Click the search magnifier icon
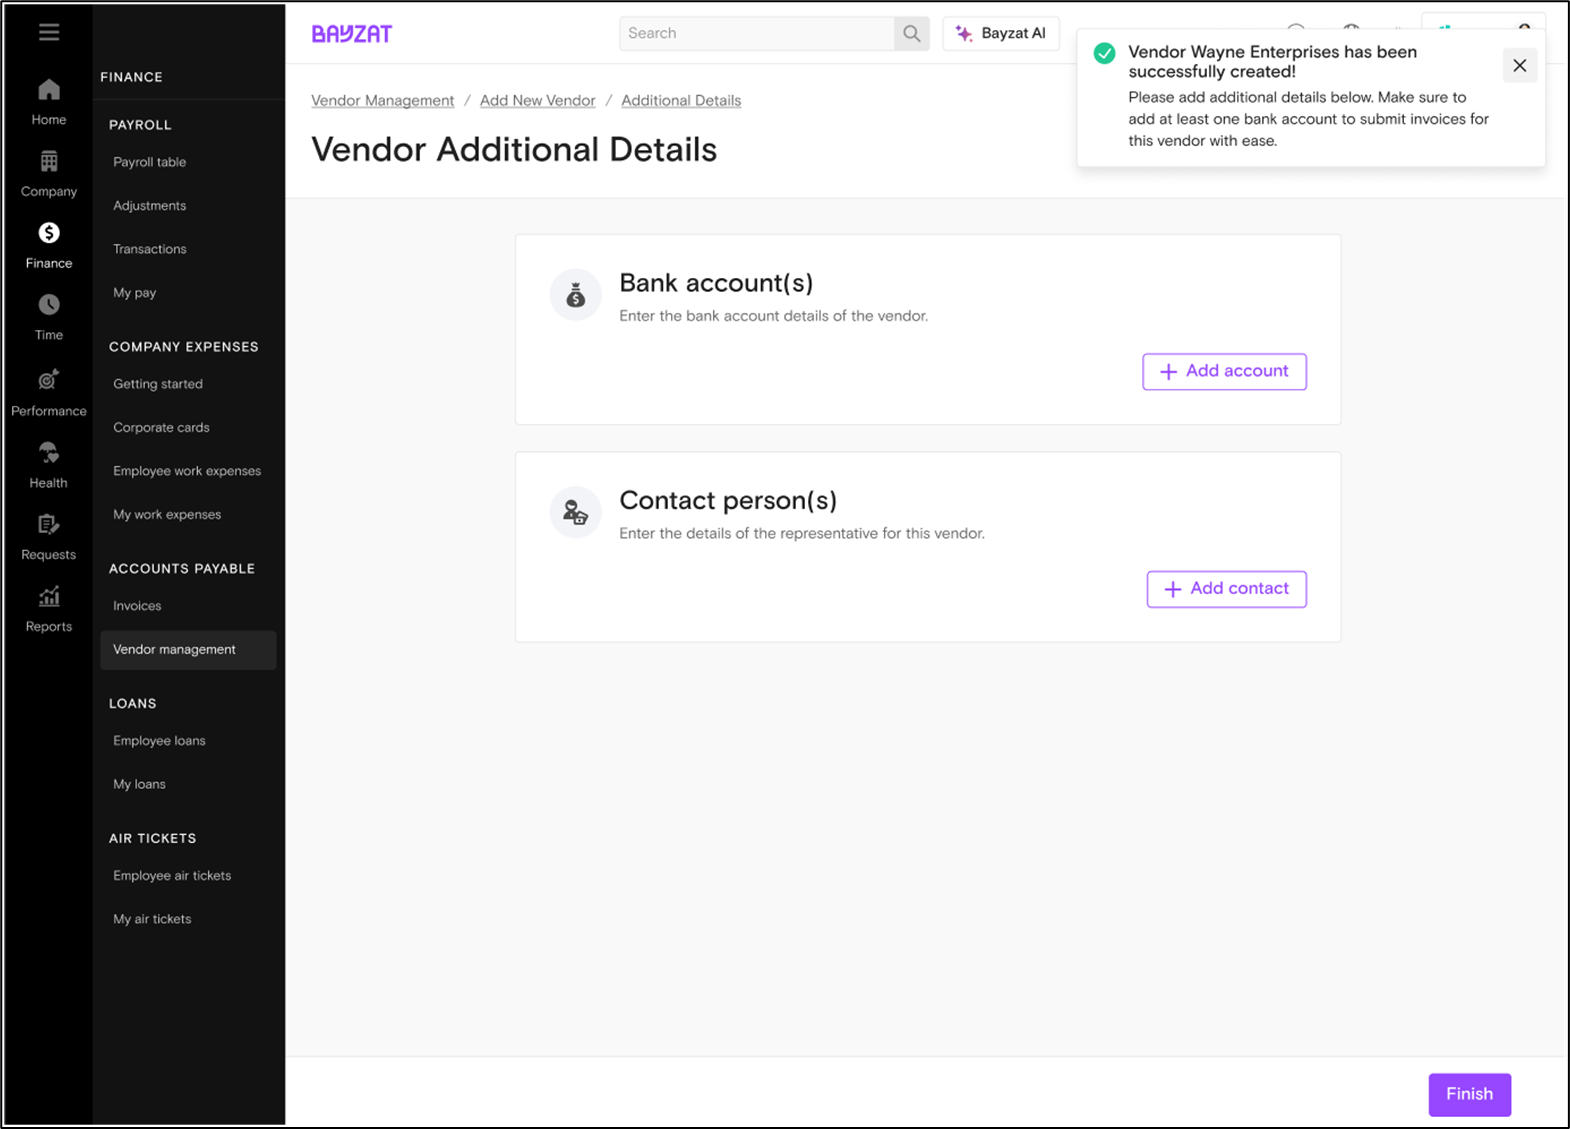The image size is (1570, 1129). point(911,33)
